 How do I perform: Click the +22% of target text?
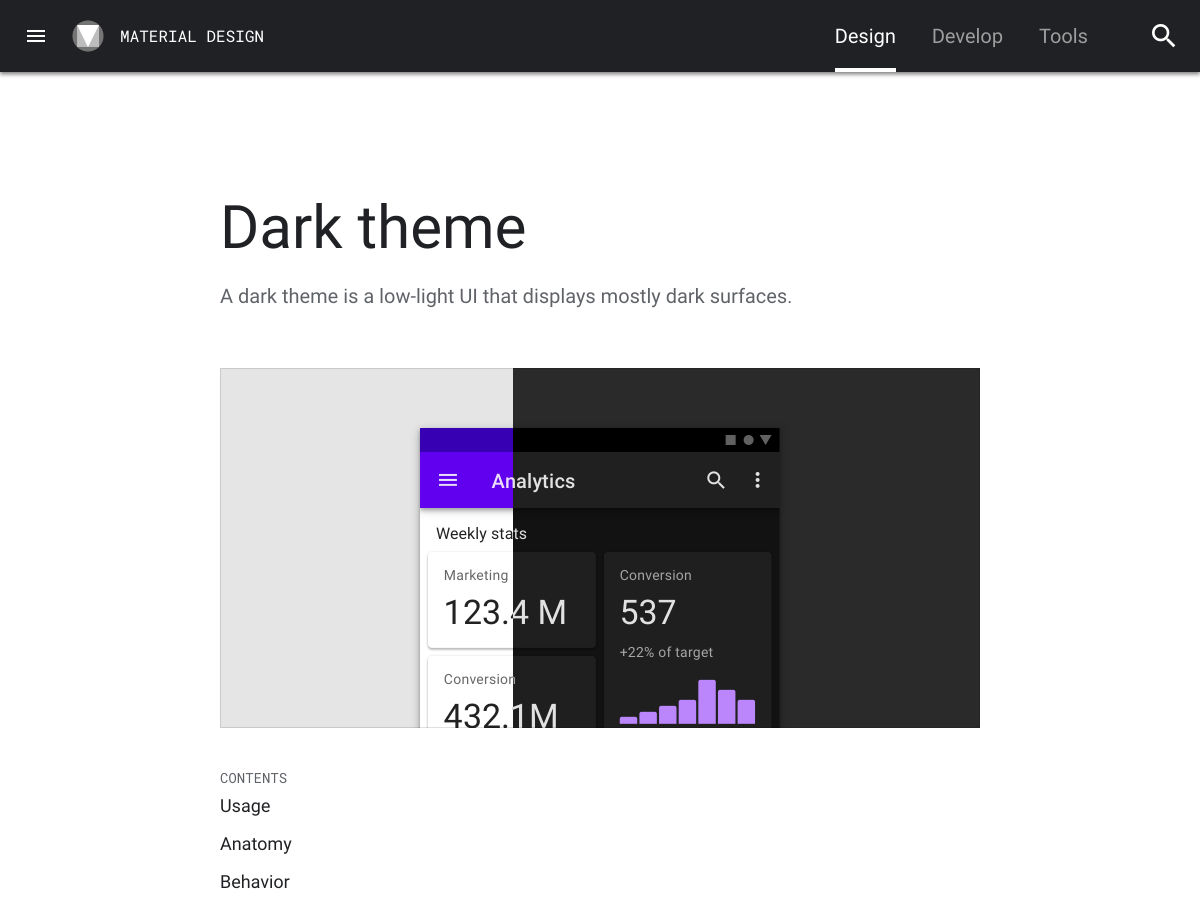666,652
